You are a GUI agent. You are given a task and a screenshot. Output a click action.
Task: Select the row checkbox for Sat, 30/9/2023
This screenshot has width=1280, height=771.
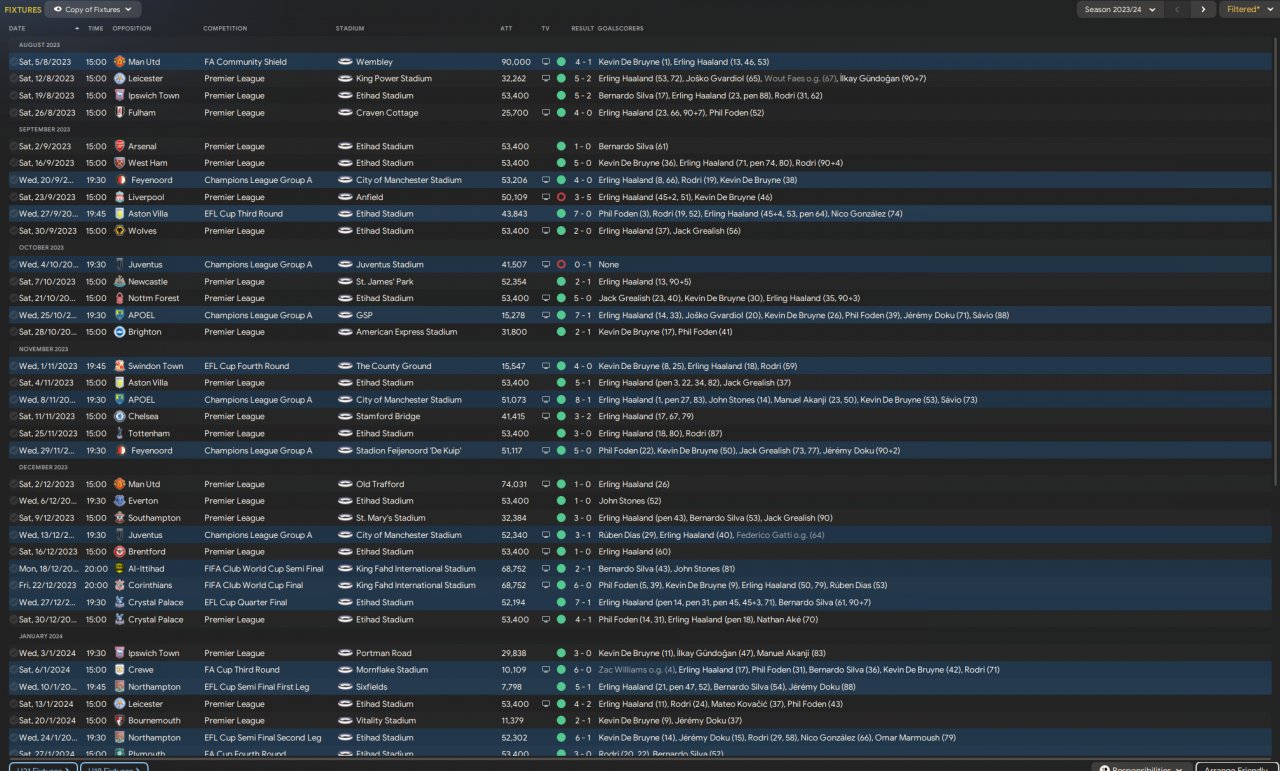(14, 231)
